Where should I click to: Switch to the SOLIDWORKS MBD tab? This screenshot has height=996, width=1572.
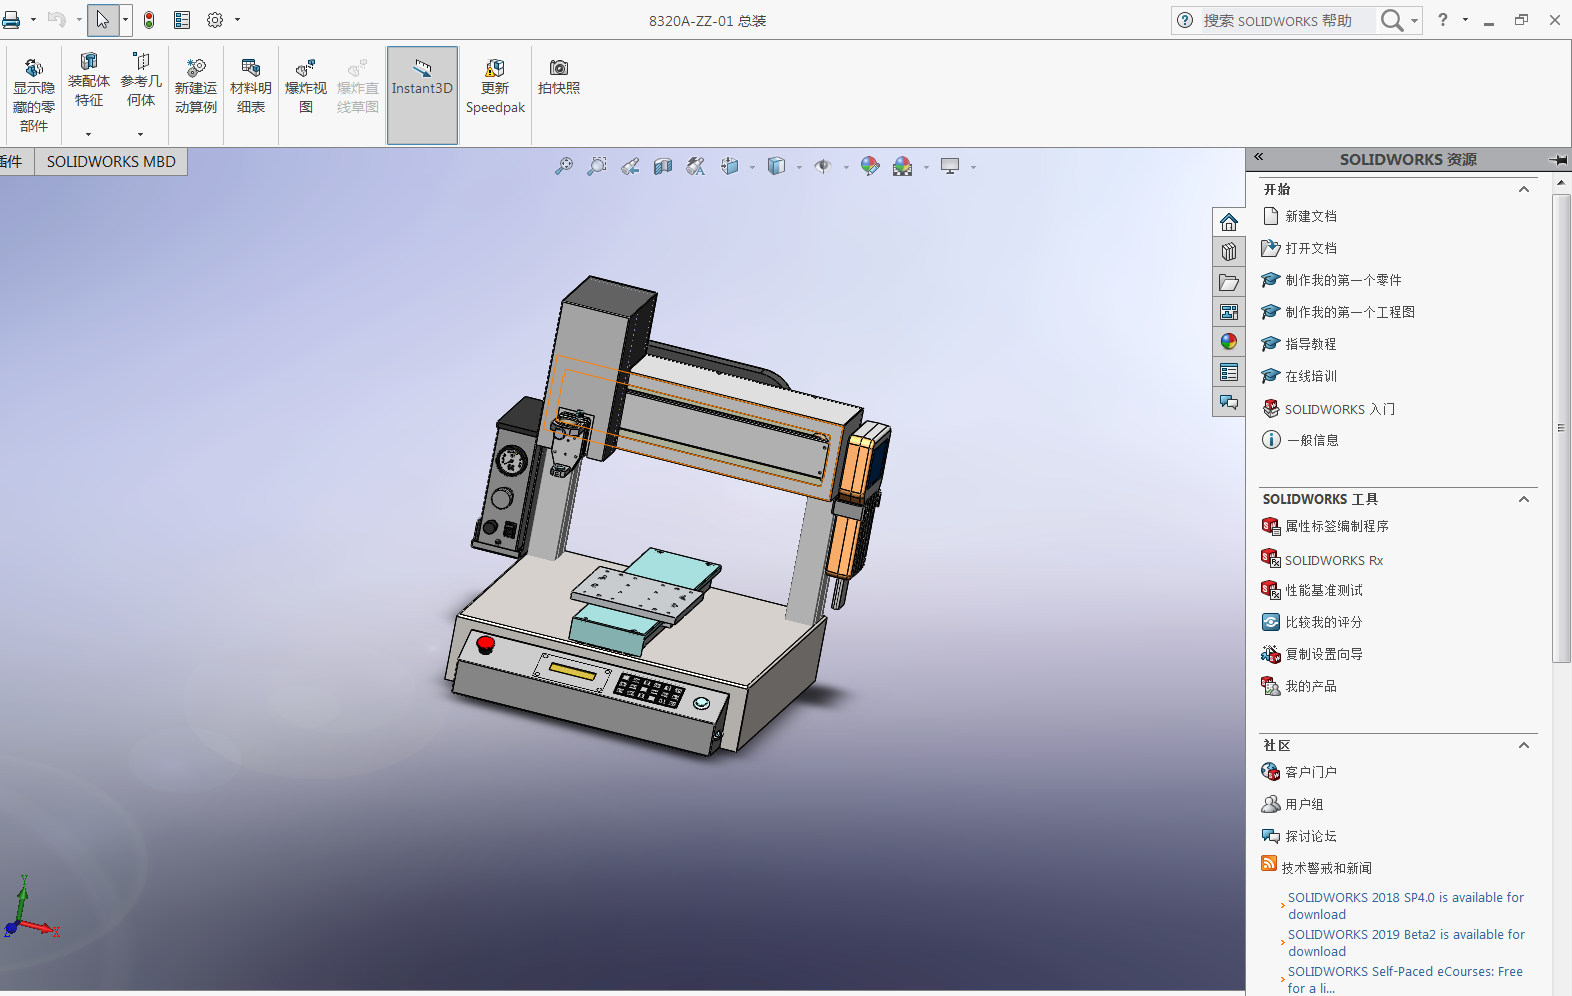pyautogui.click(x=111, y=161)
